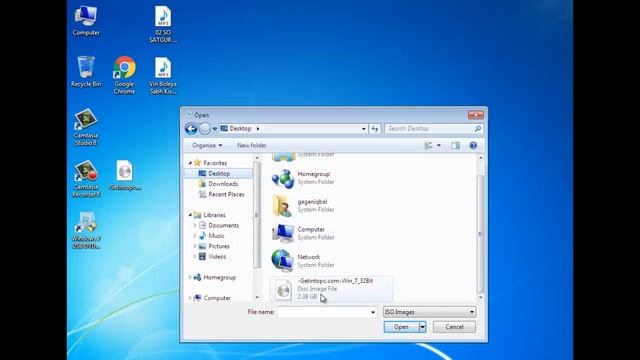Open the help question mark icon
This screenshot has width=640, height=360.
pos(473,145)
